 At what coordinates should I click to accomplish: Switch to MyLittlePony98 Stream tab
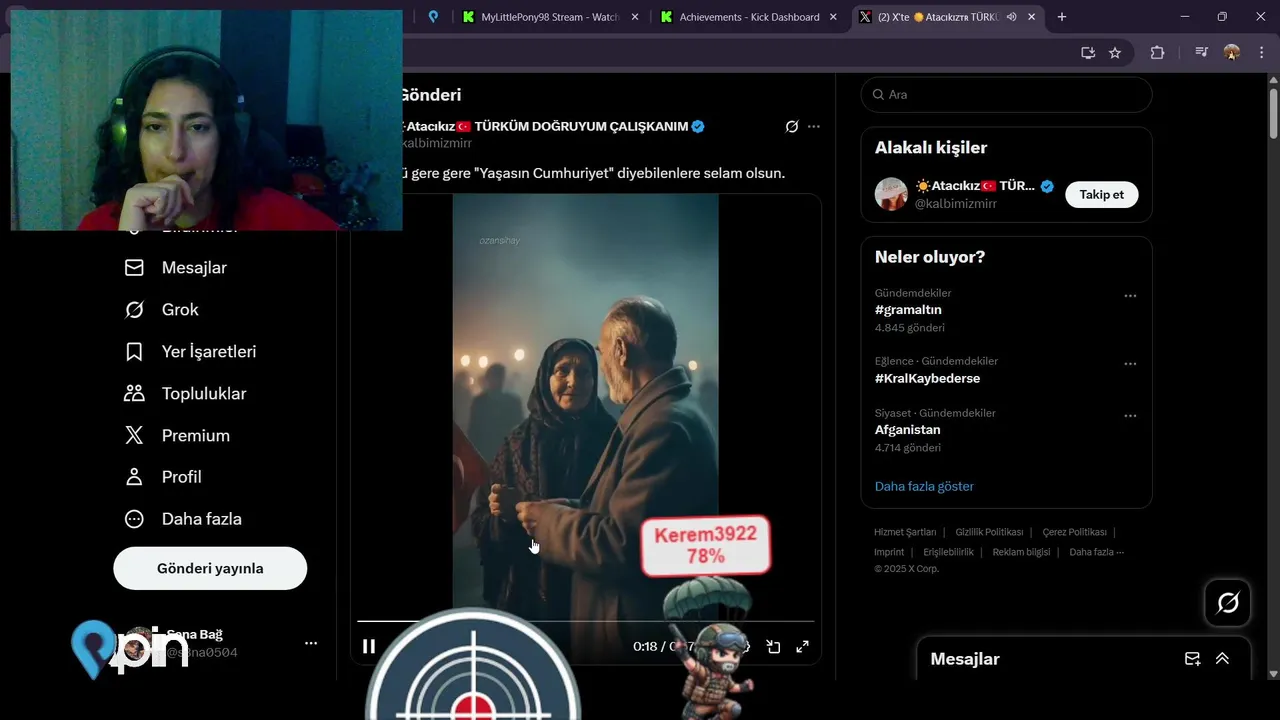[x=551, y=17]
